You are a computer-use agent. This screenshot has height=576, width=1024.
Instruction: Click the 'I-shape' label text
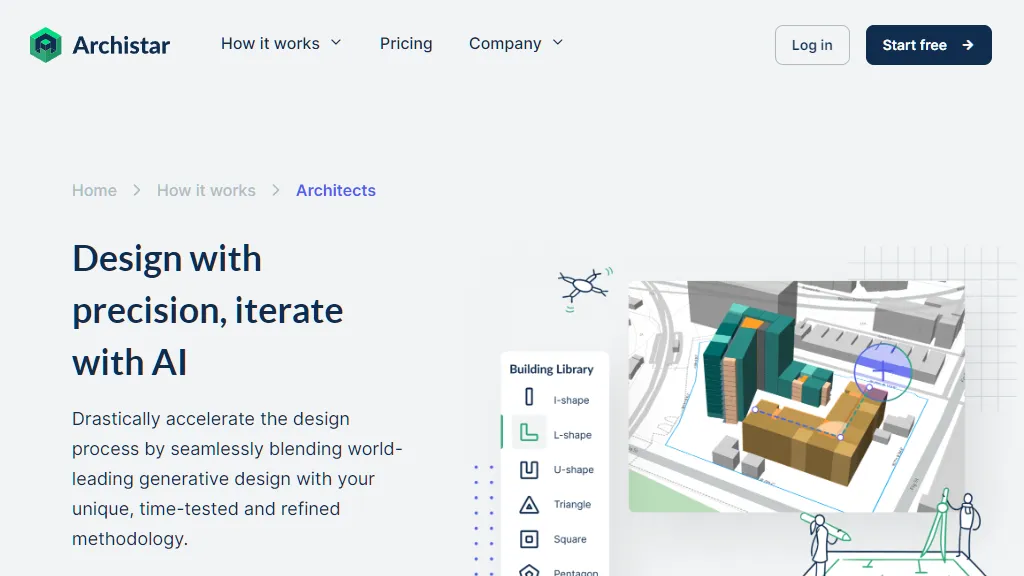tap(571, 400)
